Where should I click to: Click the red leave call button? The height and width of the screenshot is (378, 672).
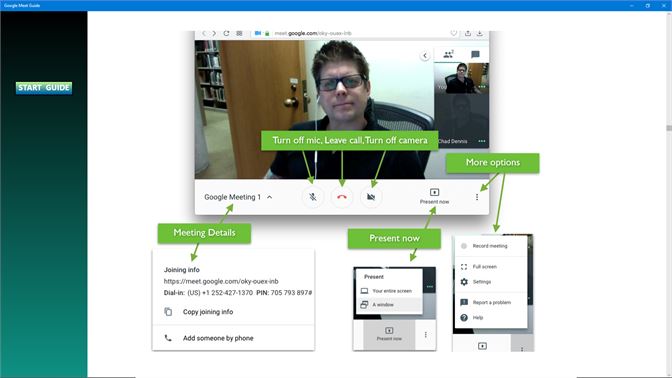coord(342,197)
